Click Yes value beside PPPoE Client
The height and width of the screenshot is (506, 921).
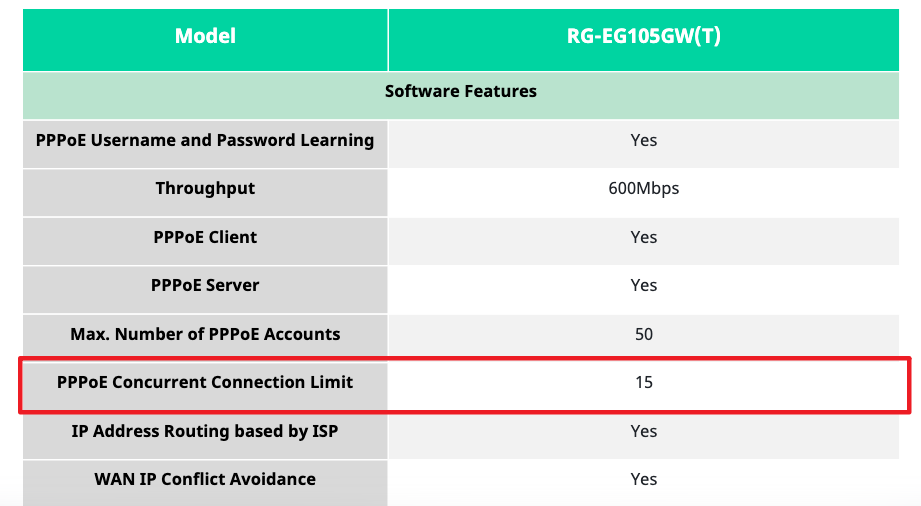click(x=644, y=237)
